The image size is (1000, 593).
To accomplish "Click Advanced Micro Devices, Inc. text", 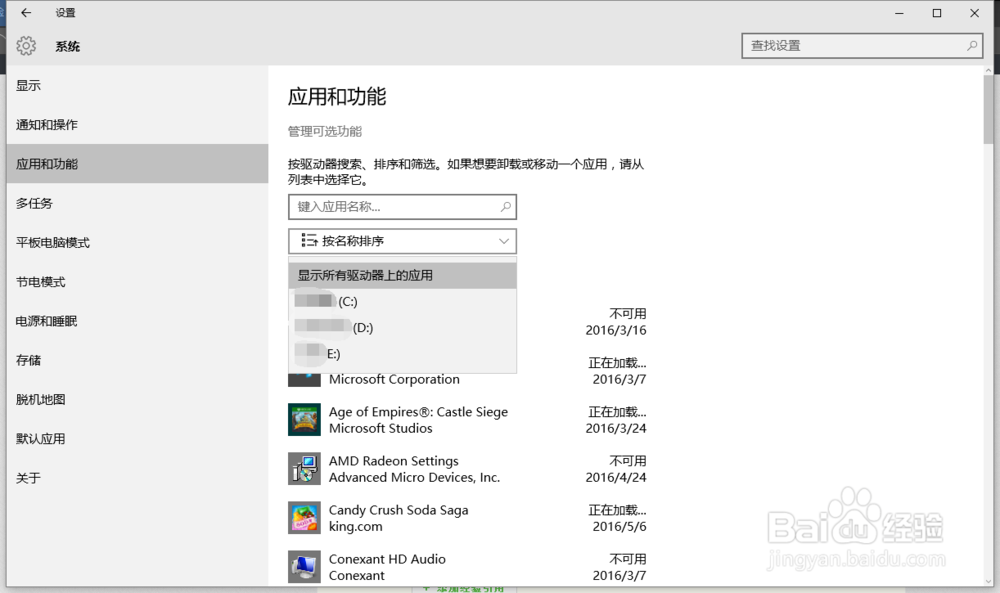I will tap(415, 478).
